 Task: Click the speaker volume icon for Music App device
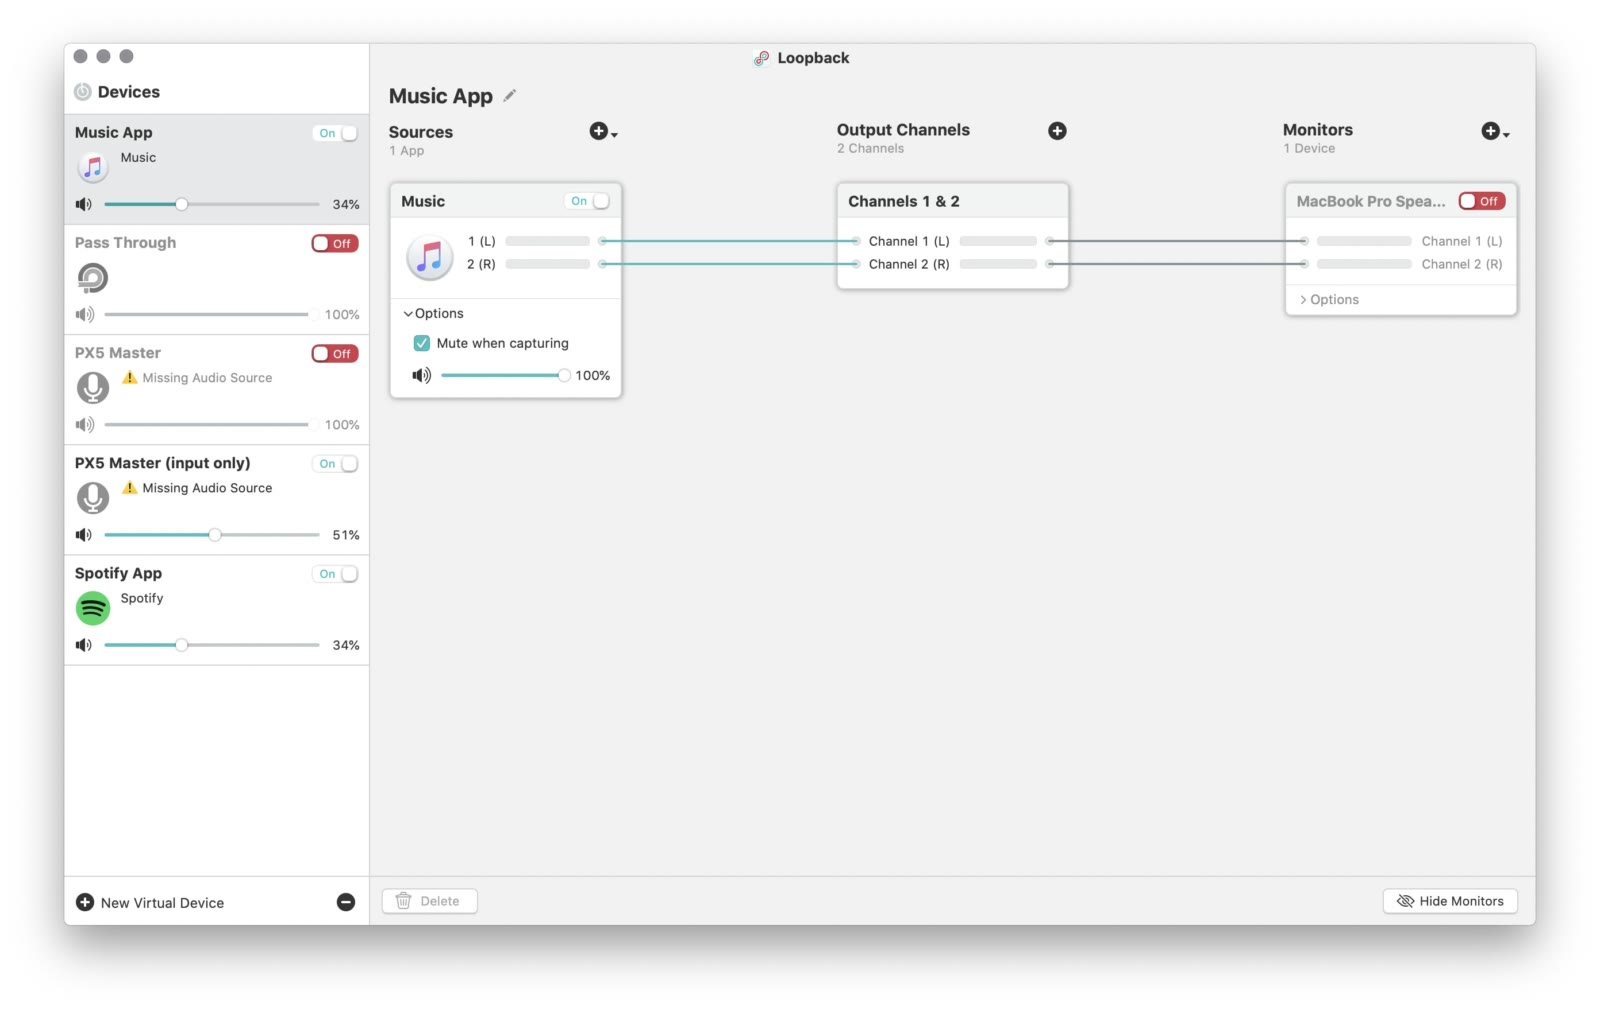click(x=84, y=204)
